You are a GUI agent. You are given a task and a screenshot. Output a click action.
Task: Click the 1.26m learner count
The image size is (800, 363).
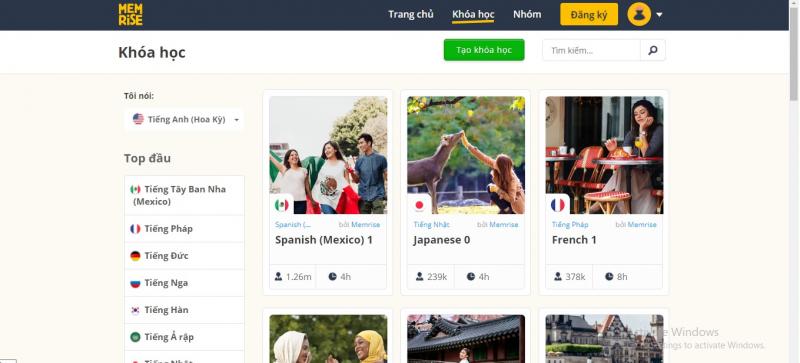pyautogui.click(x=298, y=277)
